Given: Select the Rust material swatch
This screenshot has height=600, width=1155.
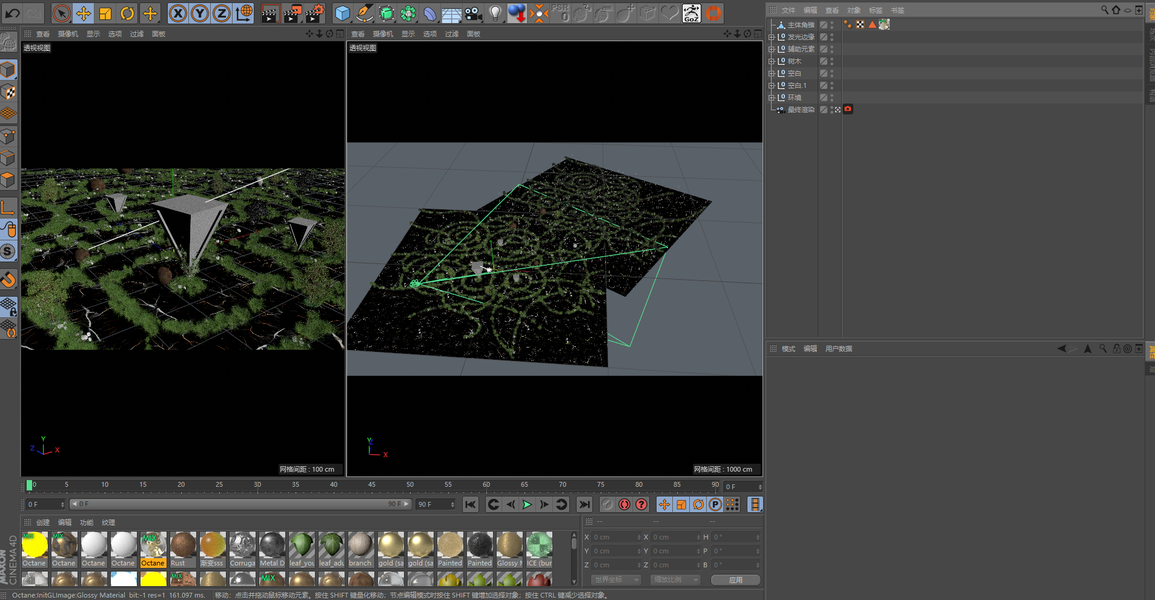Looking at the screenshot, I should (x=182, y=546).
